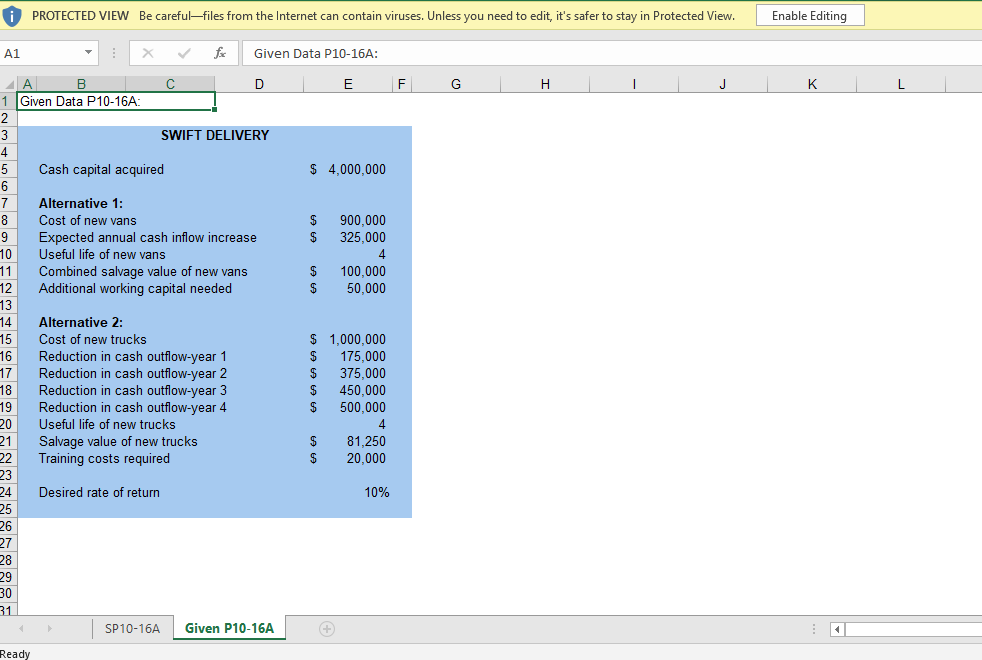
Task: Click the Alternative 2: heading
Action: point(81,322)
